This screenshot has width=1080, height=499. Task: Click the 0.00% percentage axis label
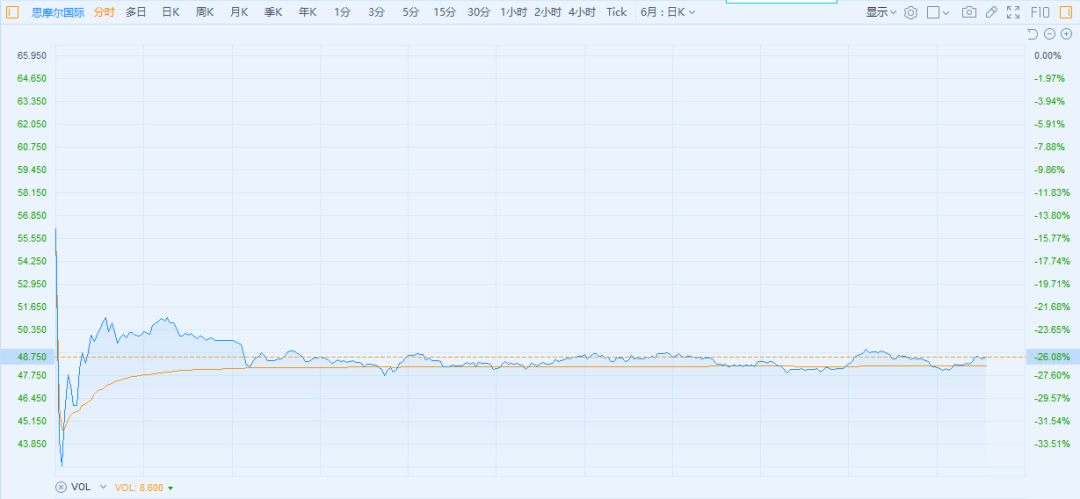[x=1048, y=55]
